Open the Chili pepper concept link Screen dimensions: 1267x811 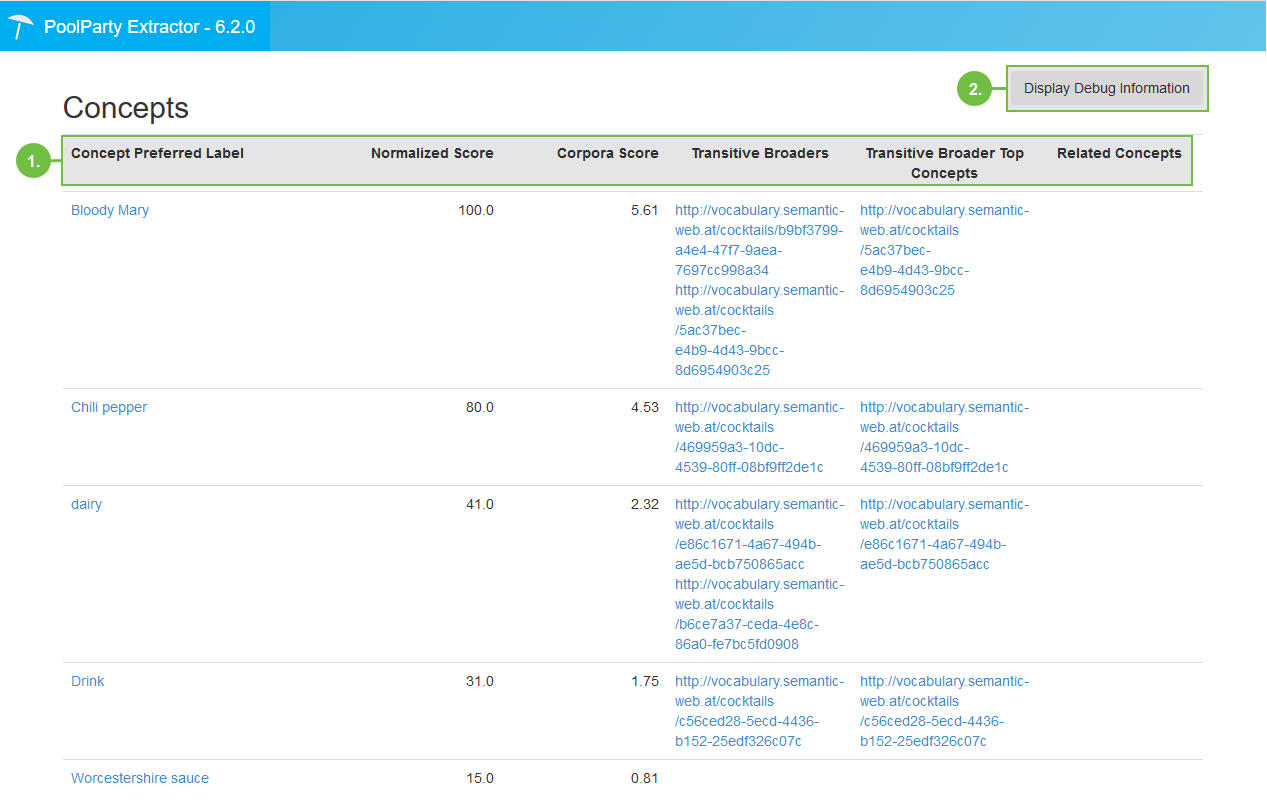pyautogui.click(x=109, y=407)
